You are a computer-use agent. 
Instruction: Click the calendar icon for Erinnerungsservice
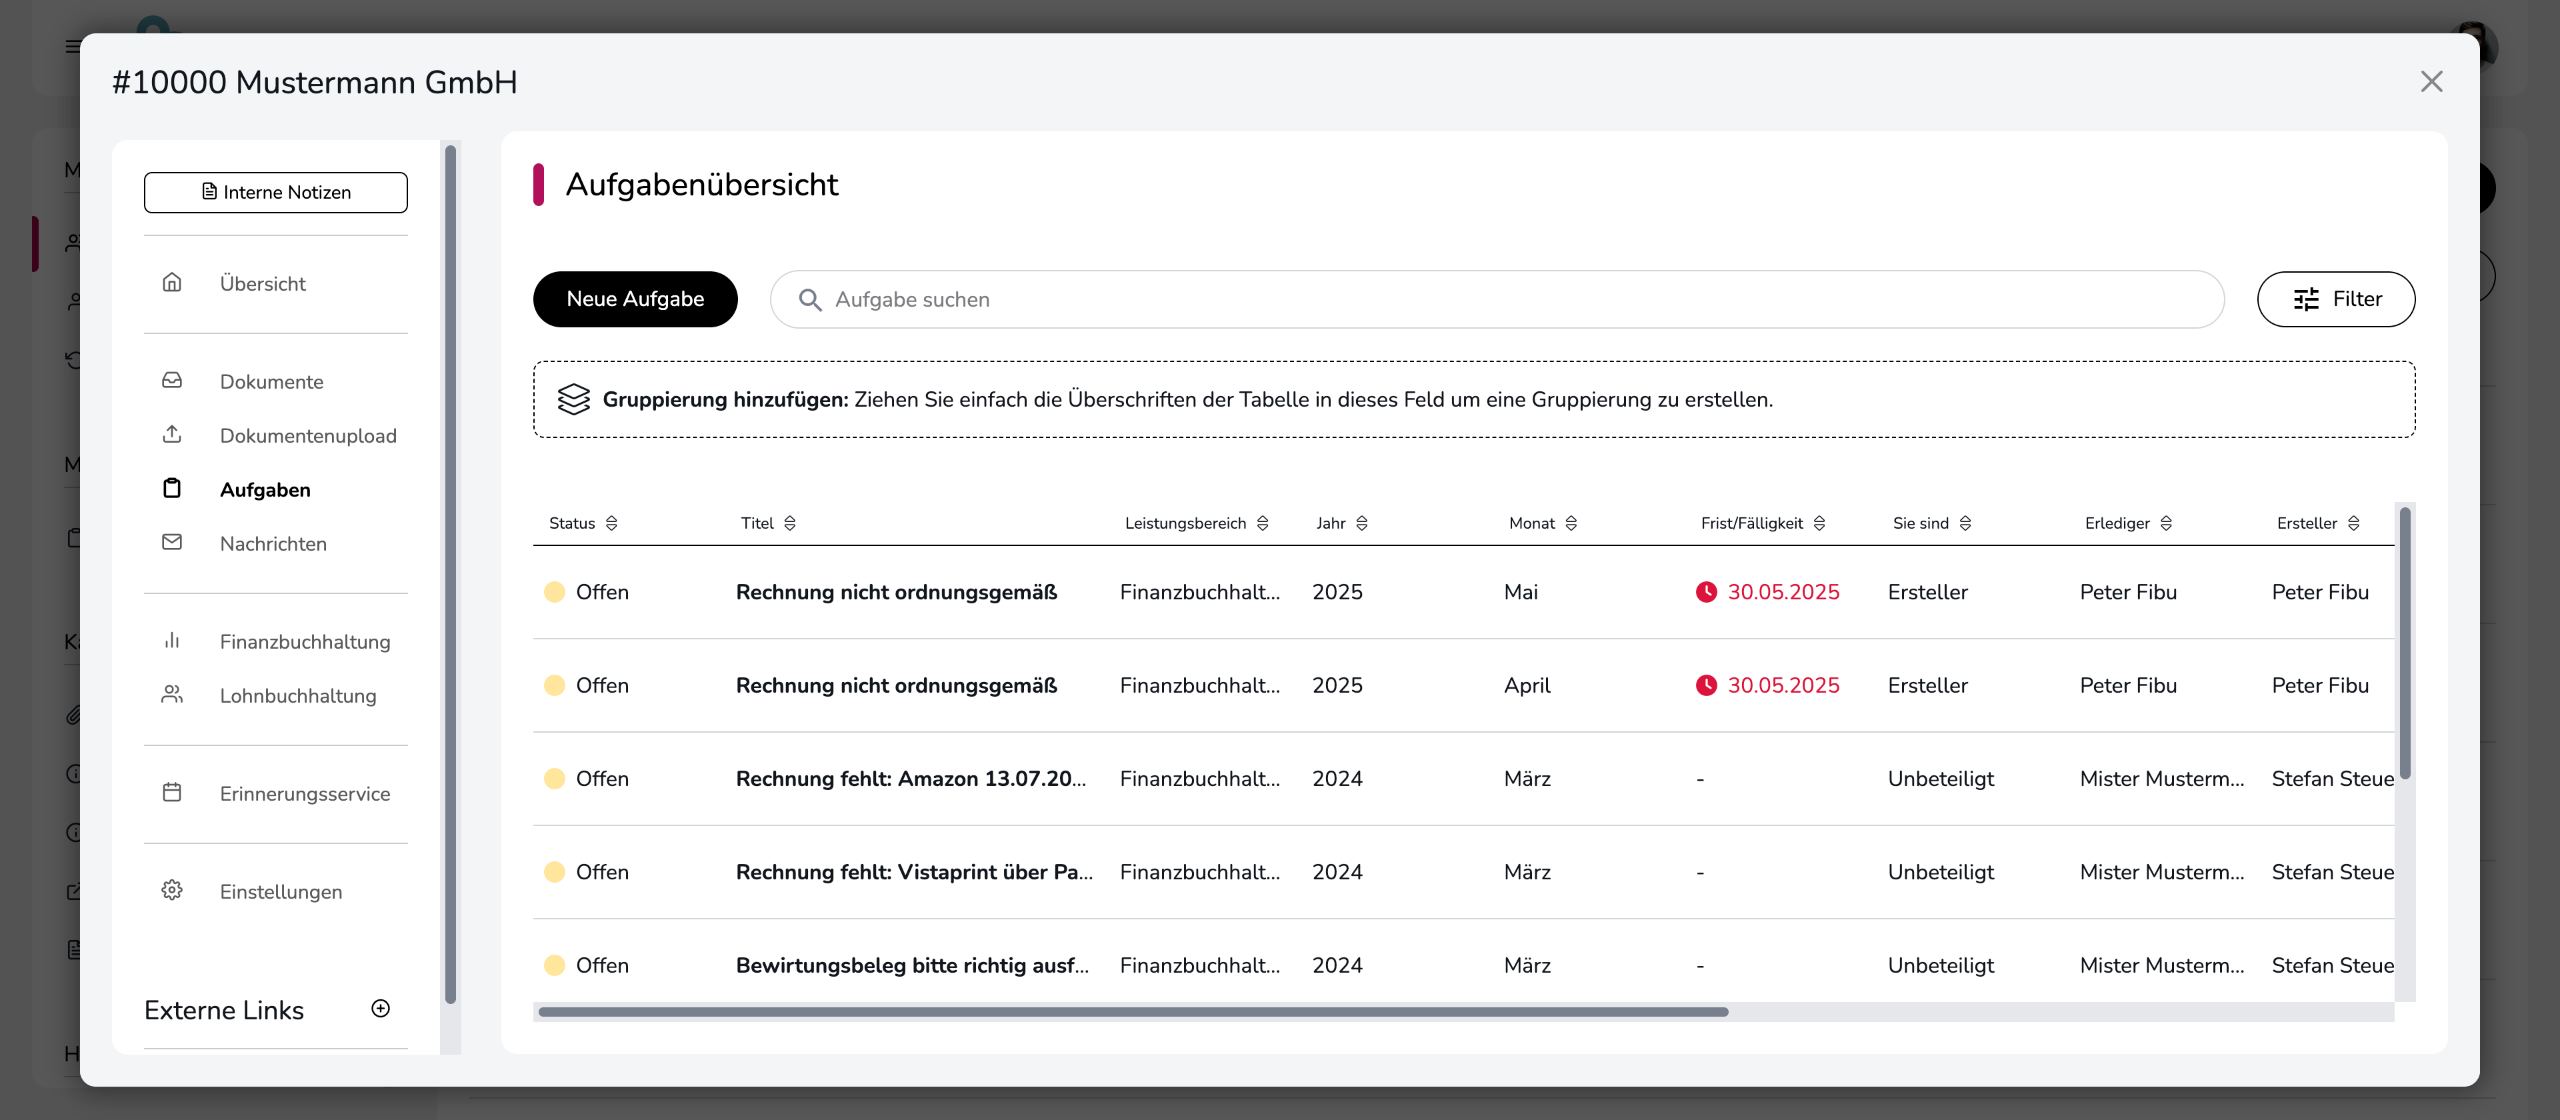click(172, 793)
